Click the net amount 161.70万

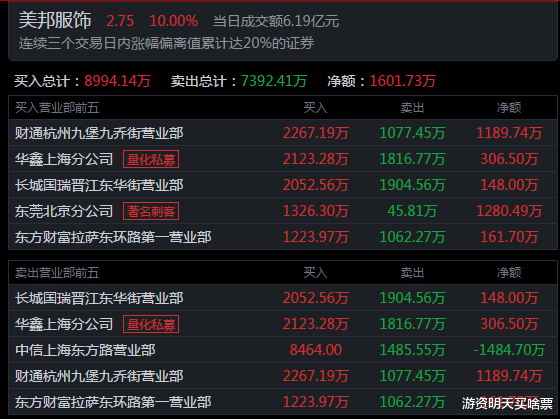pyautogui.click(x=509, y=237)
